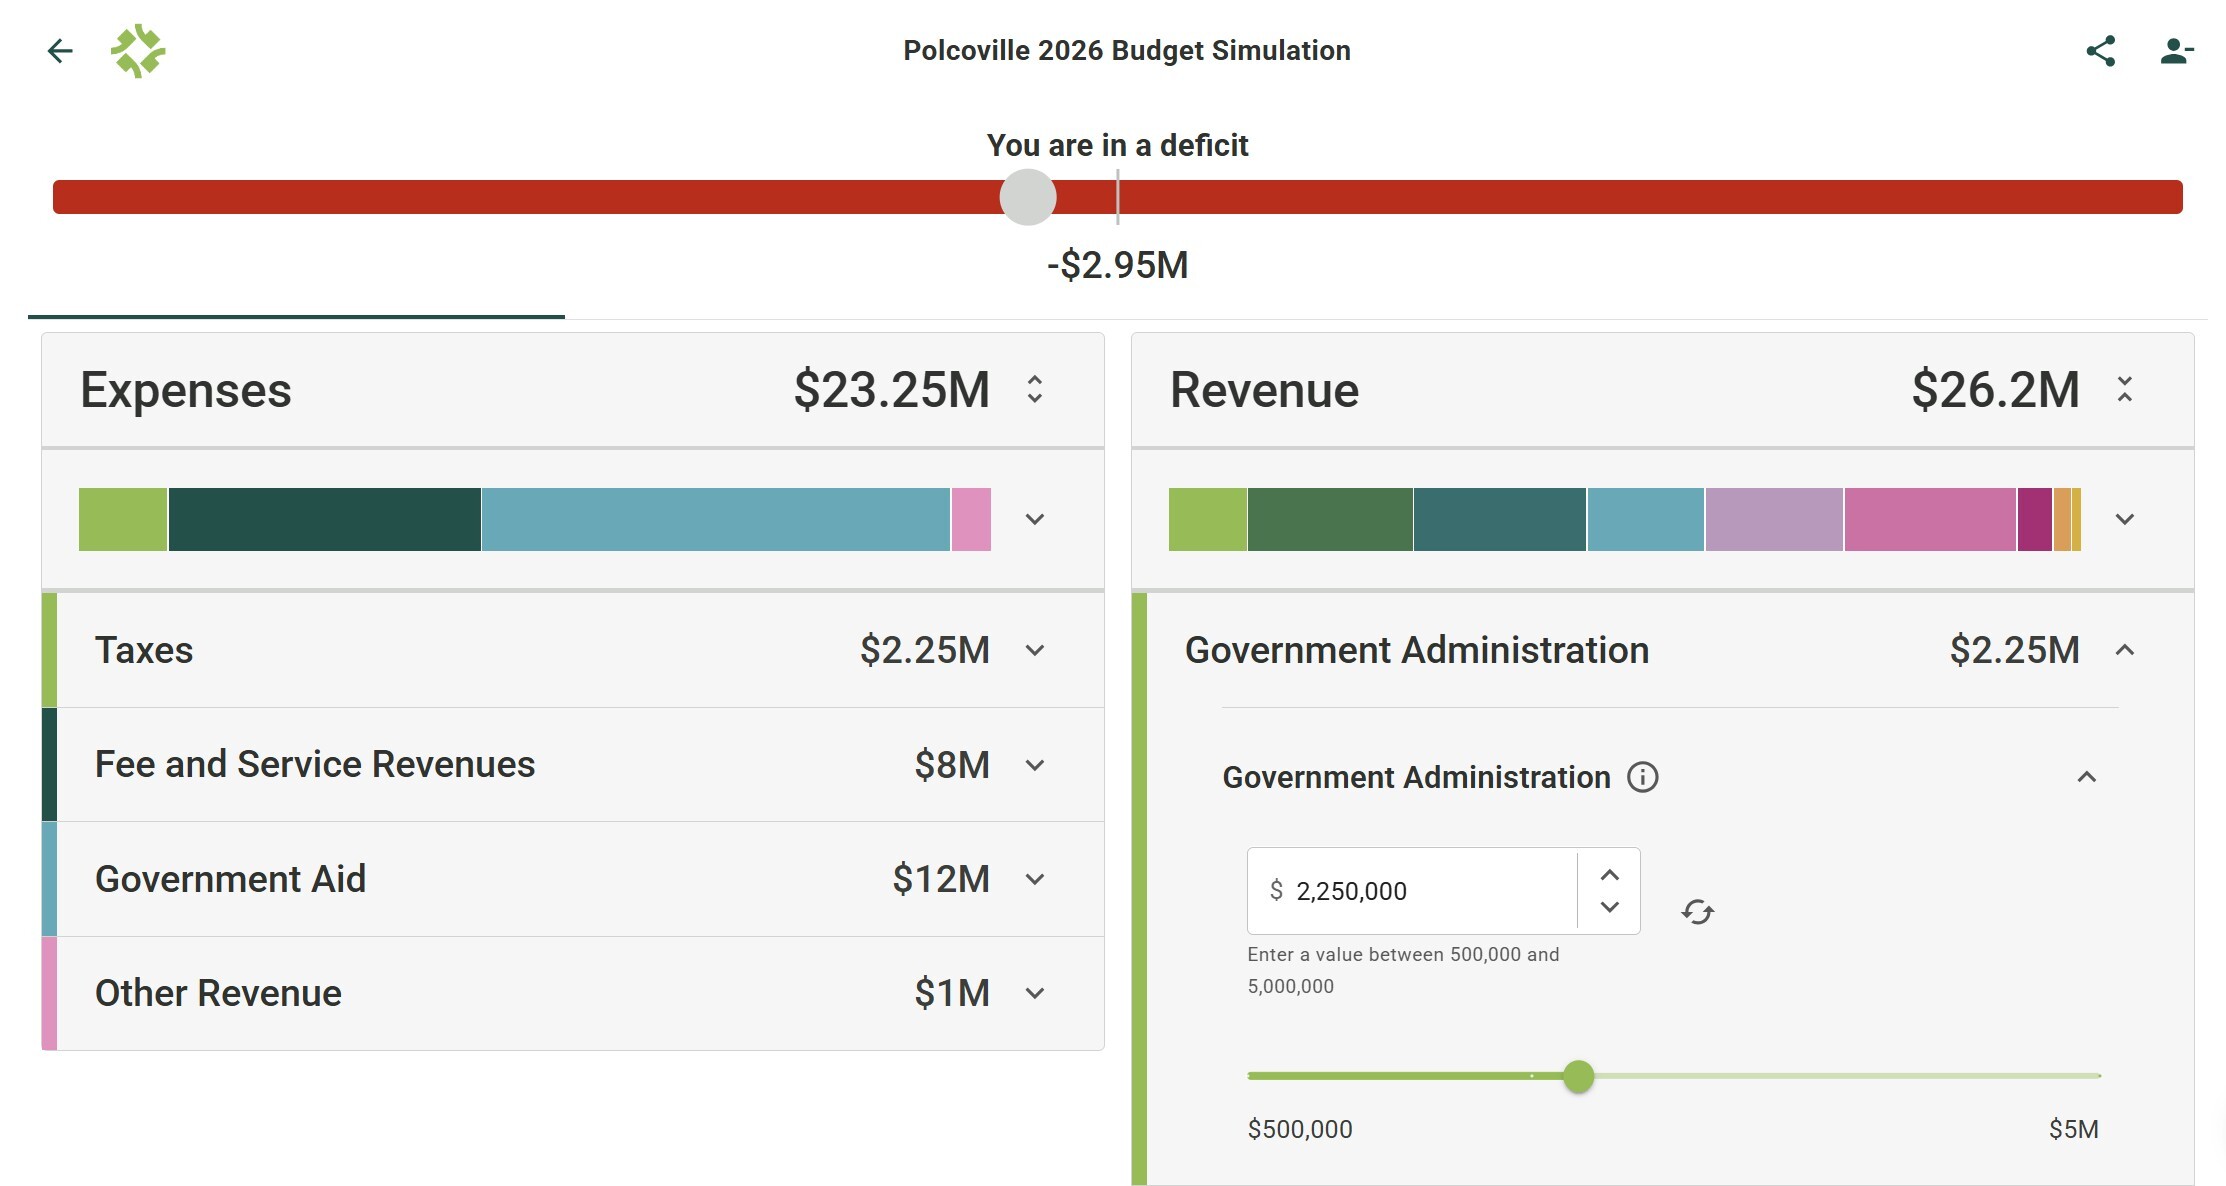This screenshot has width=2226, height=1186.
Task: Click the green Polcoville logo
Action: pyautogui.click(x=138, y=51)
